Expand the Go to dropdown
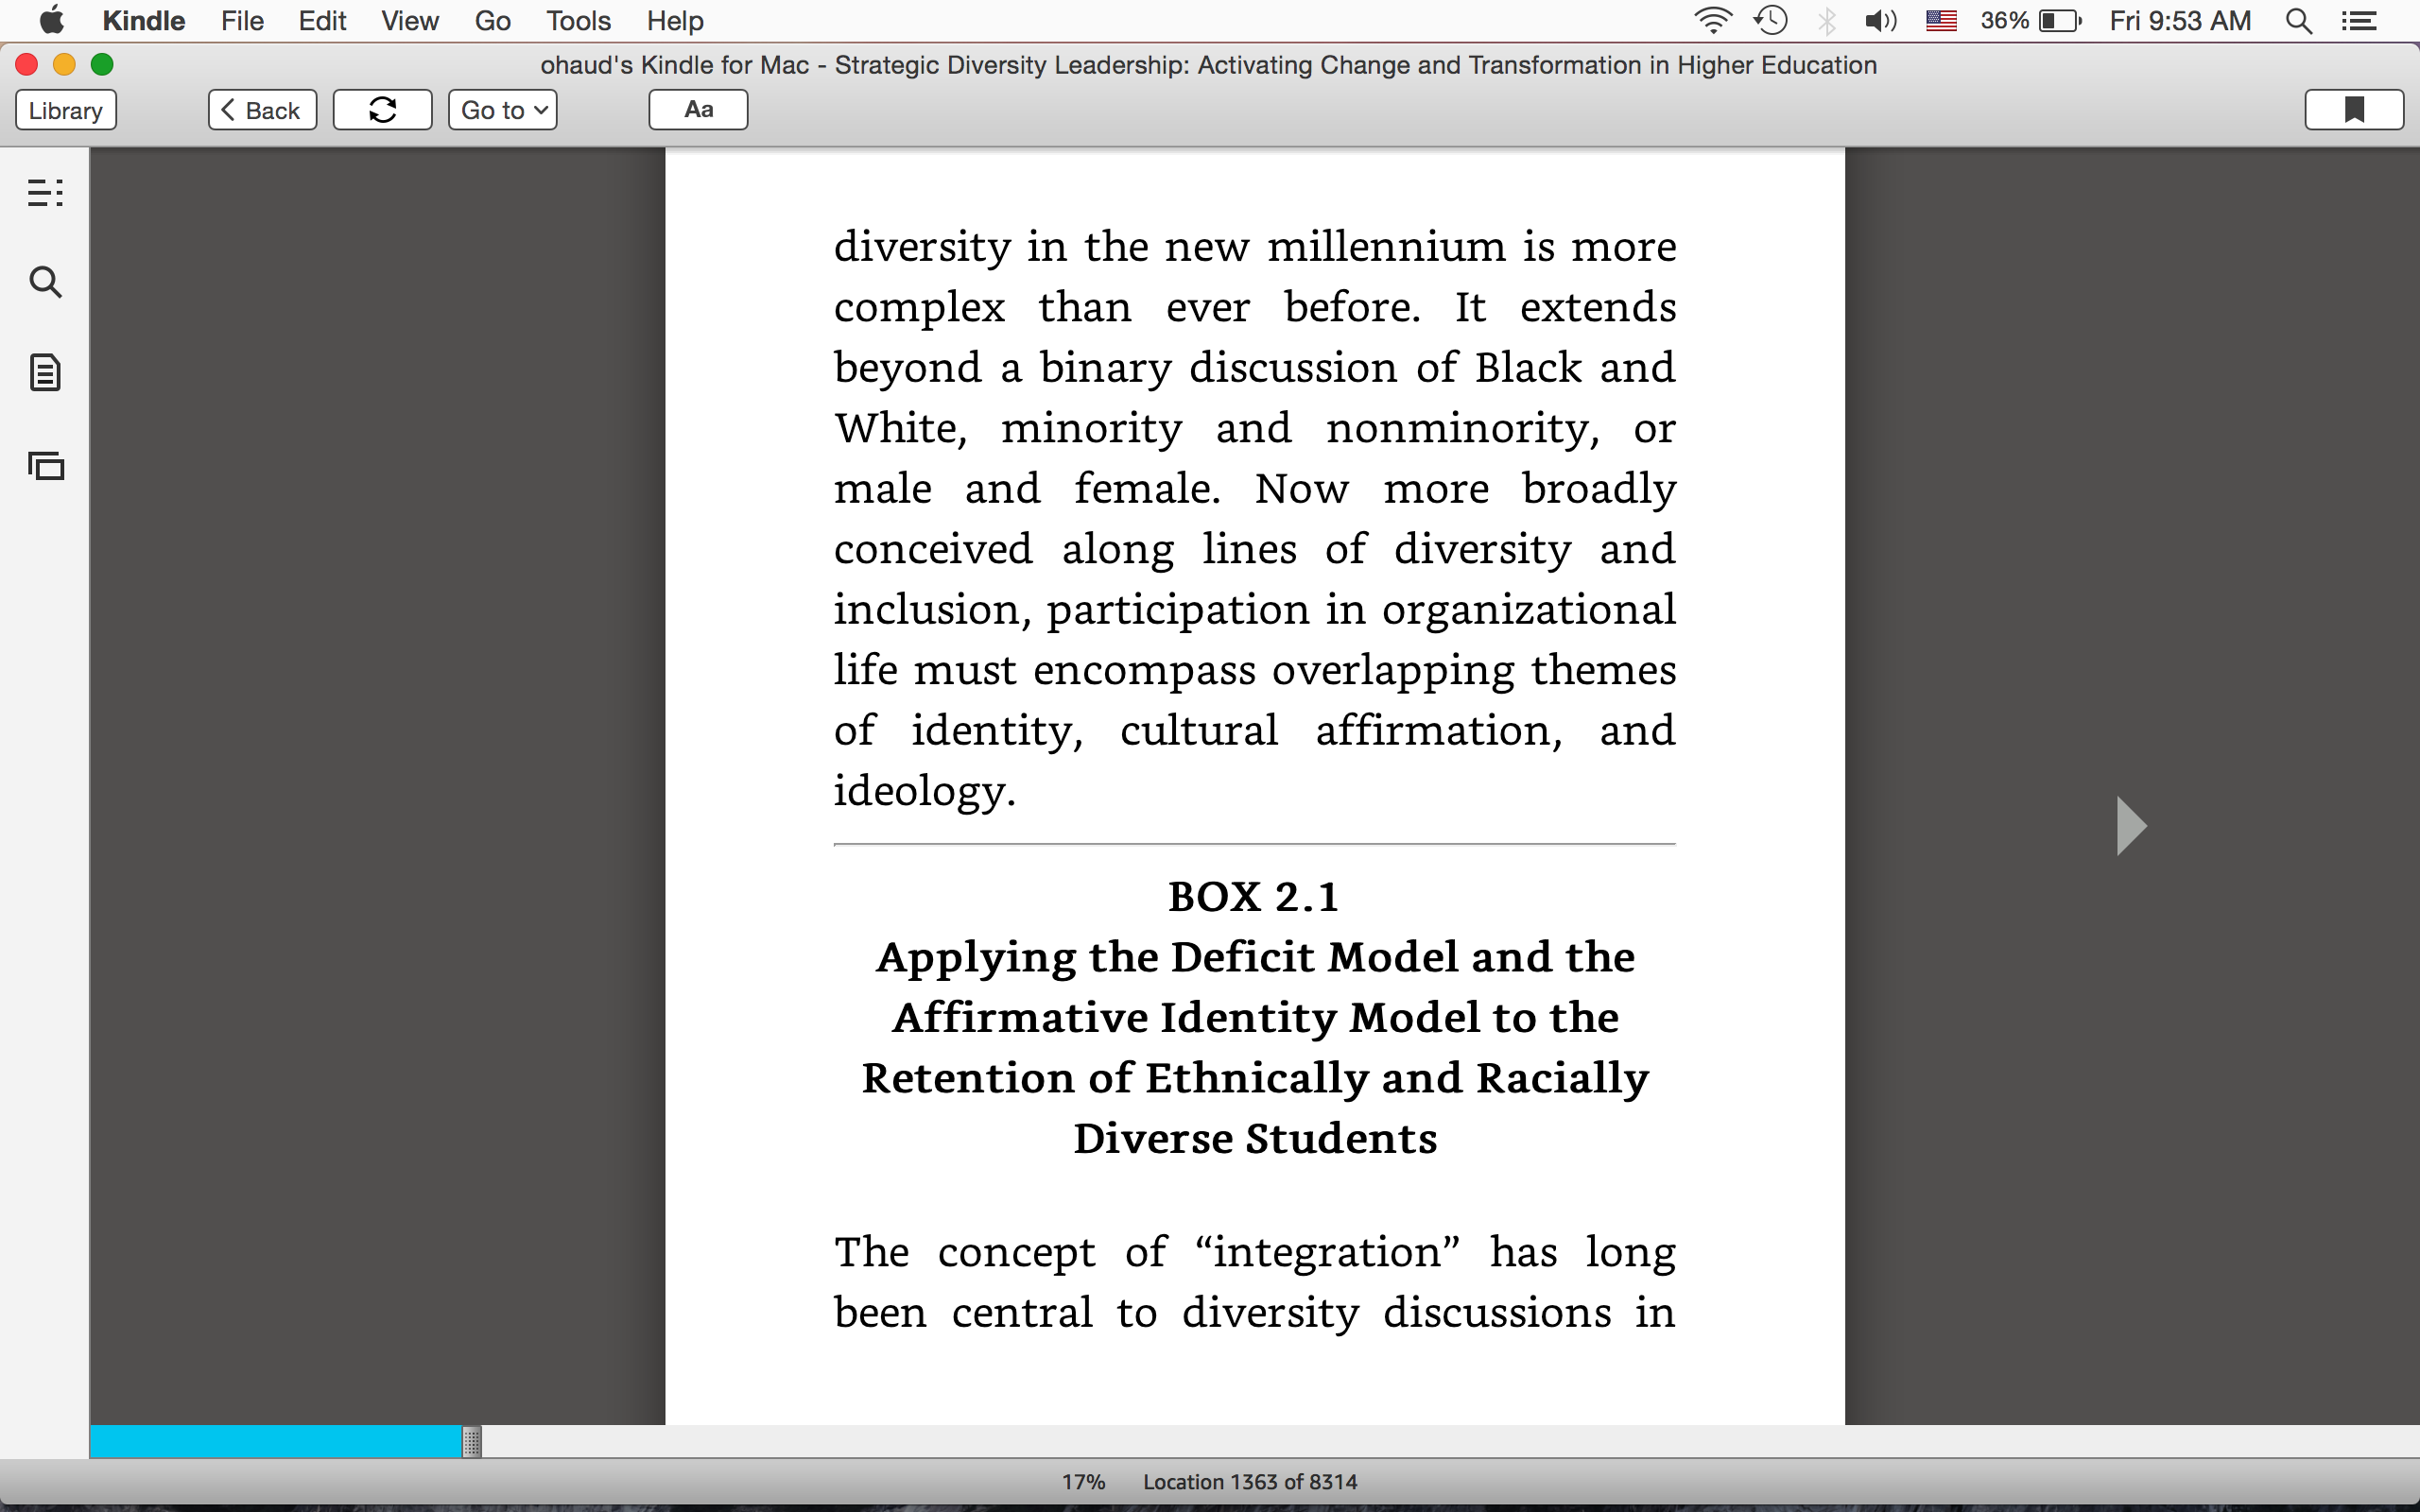2420x1512 pixels. point(502,110)
